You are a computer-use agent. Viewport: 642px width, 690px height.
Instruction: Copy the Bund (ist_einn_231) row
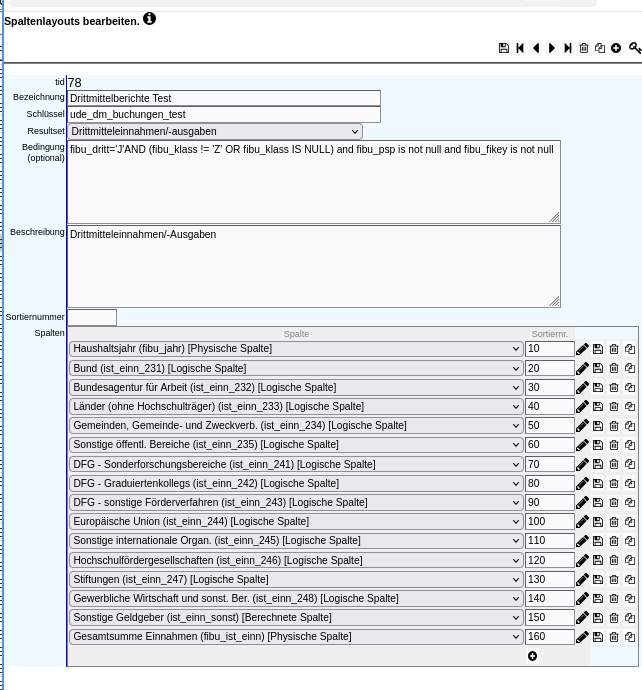pos(630,368)
